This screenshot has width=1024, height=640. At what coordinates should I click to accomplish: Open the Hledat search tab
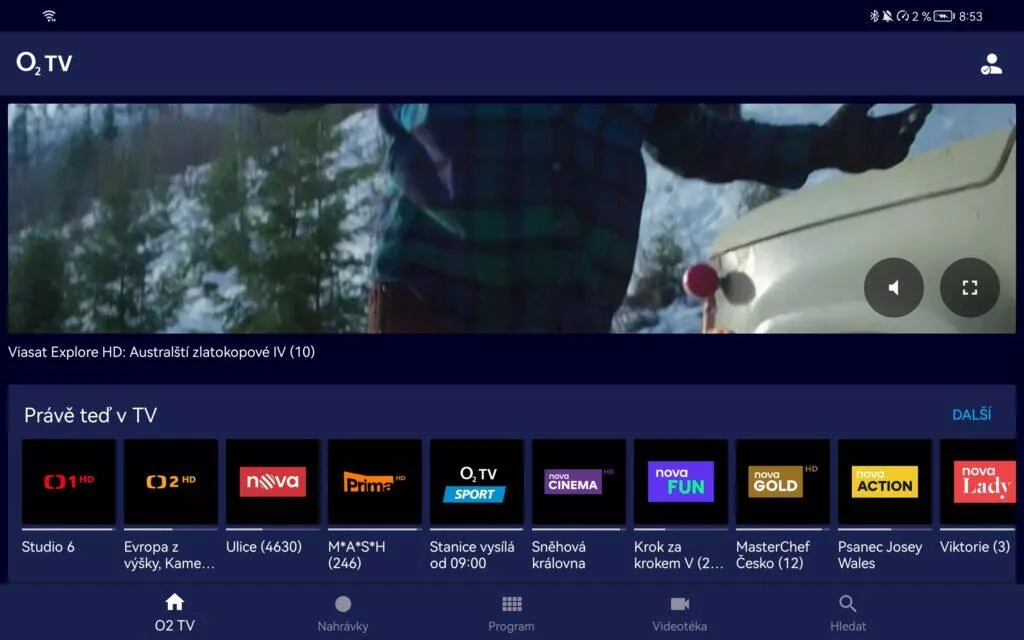click(848, 613)
